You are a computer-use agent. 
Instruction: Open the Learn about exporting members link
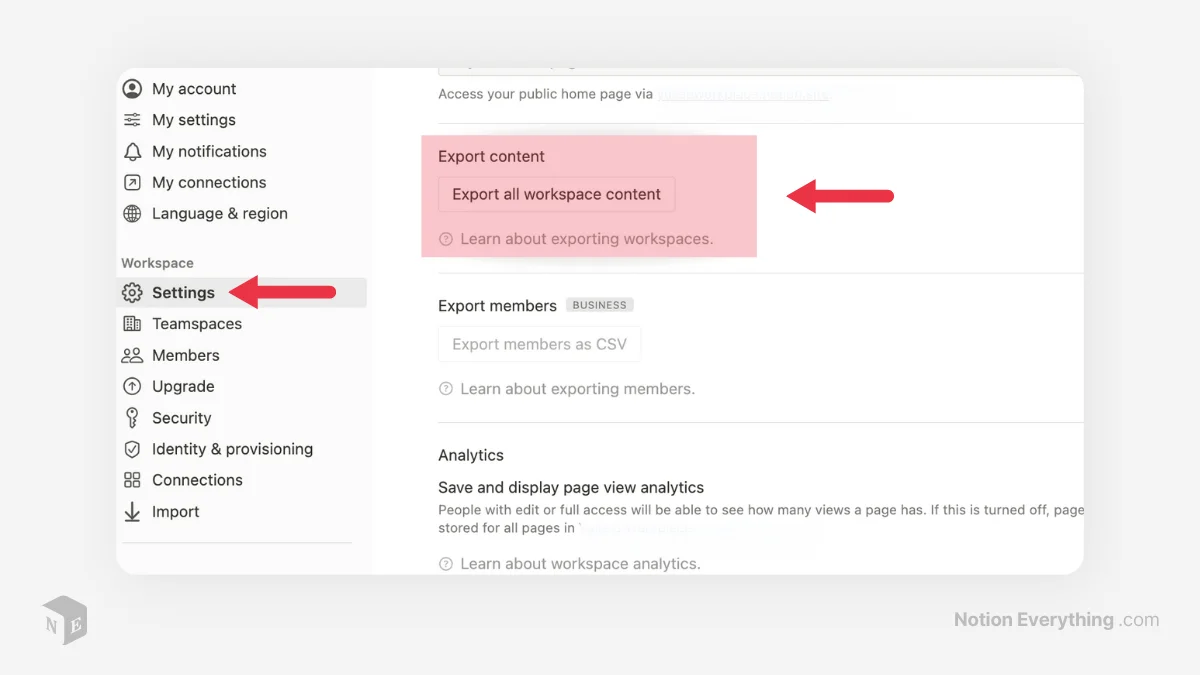pos(578,388)
